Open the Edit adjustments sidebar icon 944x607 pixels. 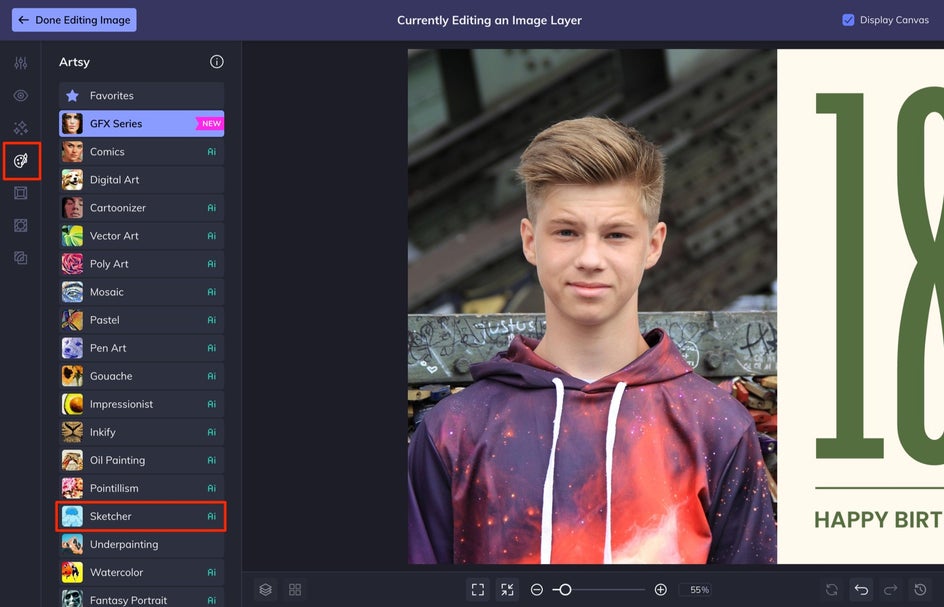click(x=20, y=63)
